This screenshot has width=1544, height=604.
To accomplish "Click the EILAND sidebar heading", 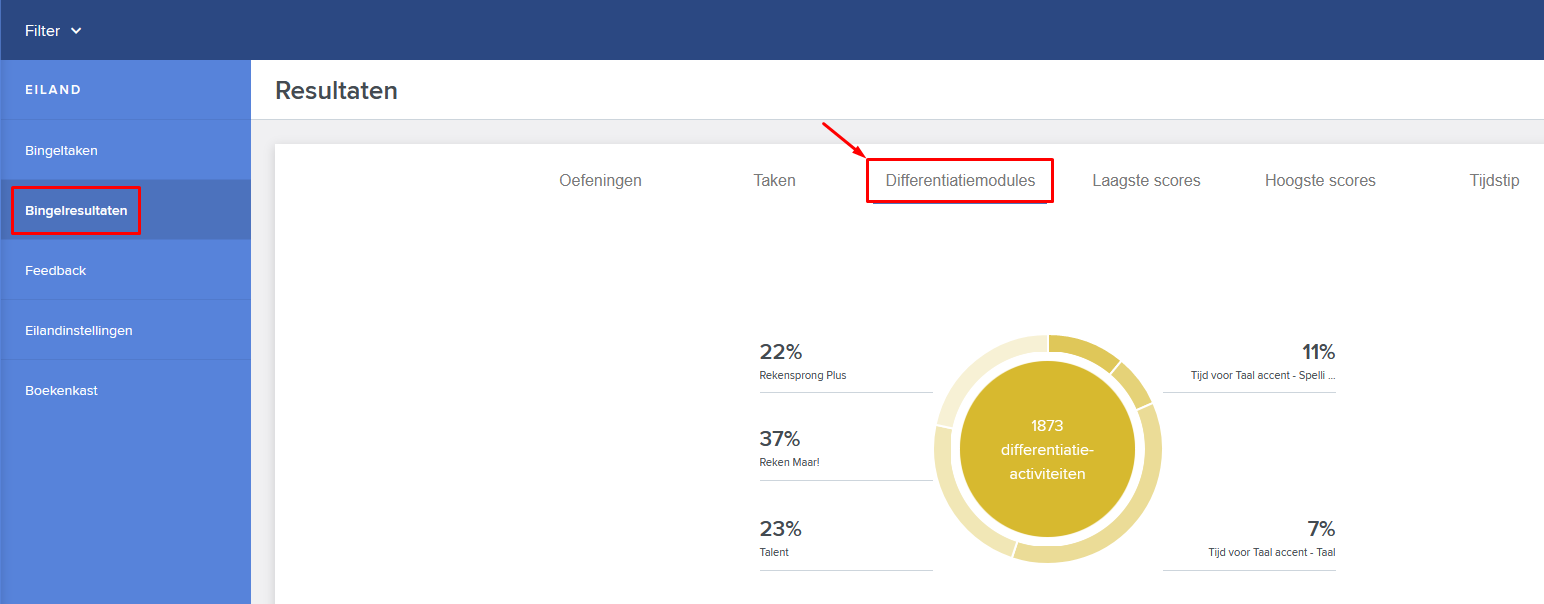I will click(x=53, y=90).
